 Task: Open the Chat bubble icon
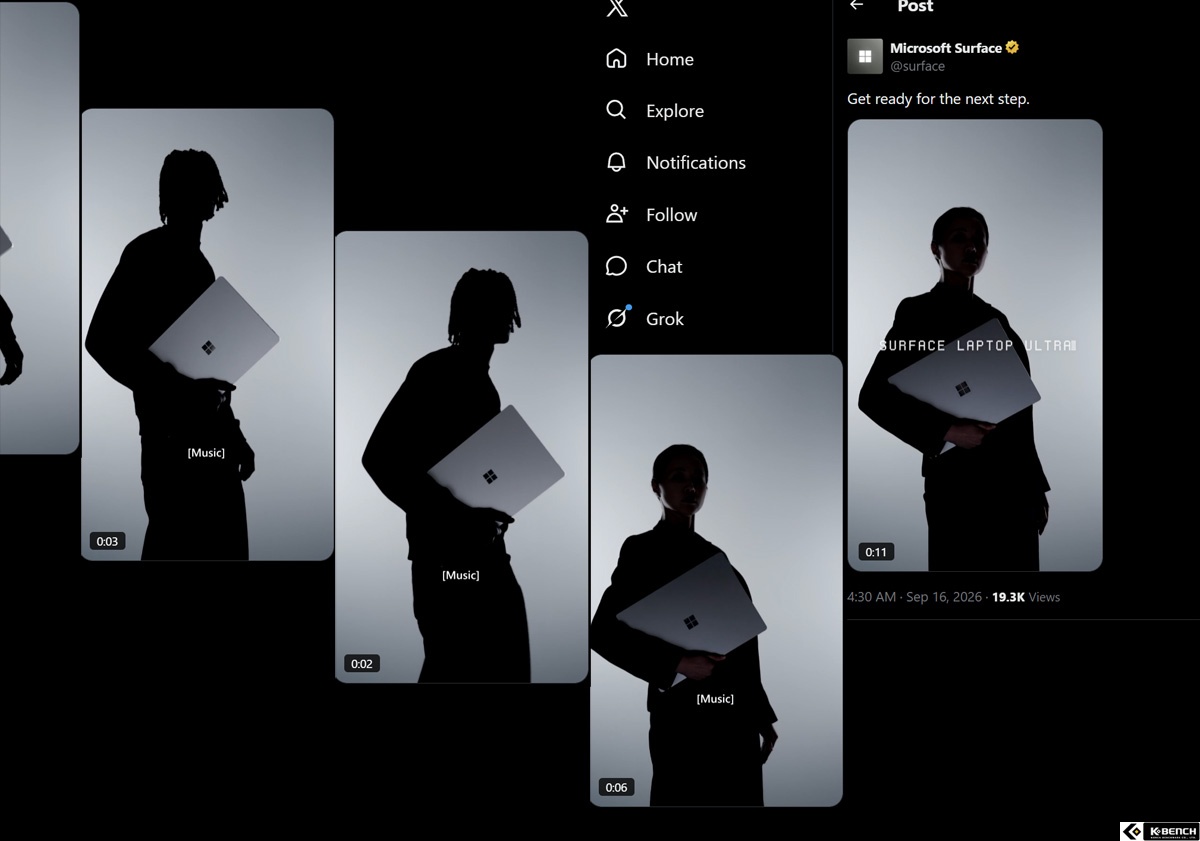coord(616,266)
